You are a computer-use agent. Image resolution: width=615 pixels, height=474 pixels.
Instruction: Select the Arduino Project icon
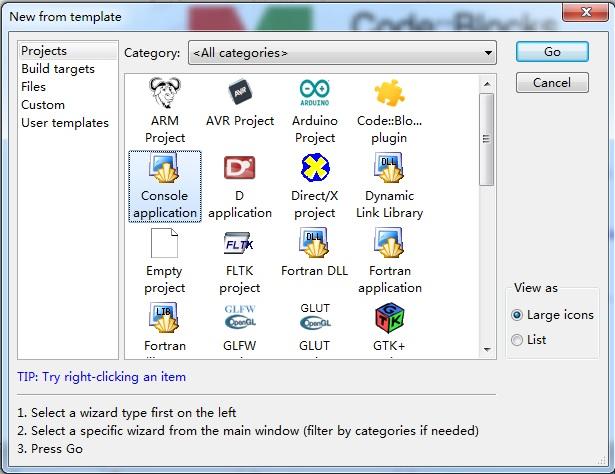(315, 93)
